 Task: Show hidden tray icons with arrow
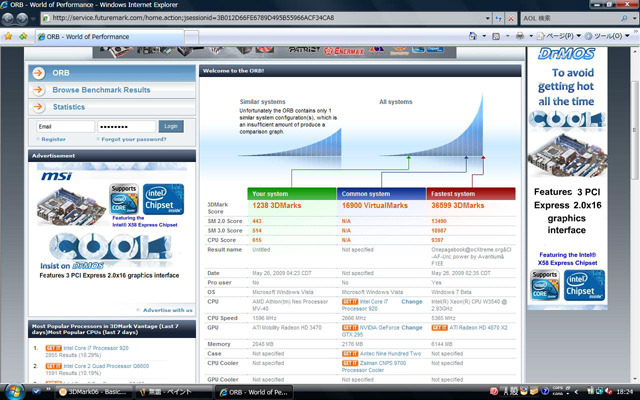pos(576,392)
